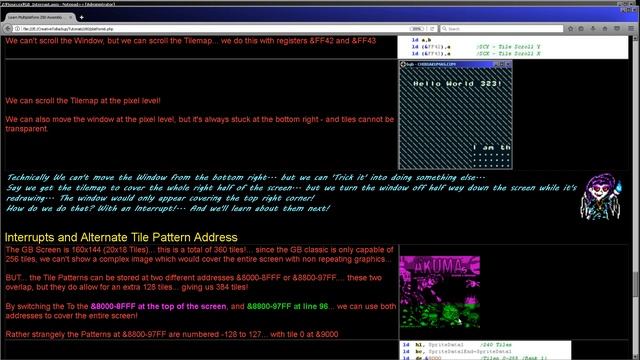Click the magnifier icon in search box

click(x=444, y=29)
